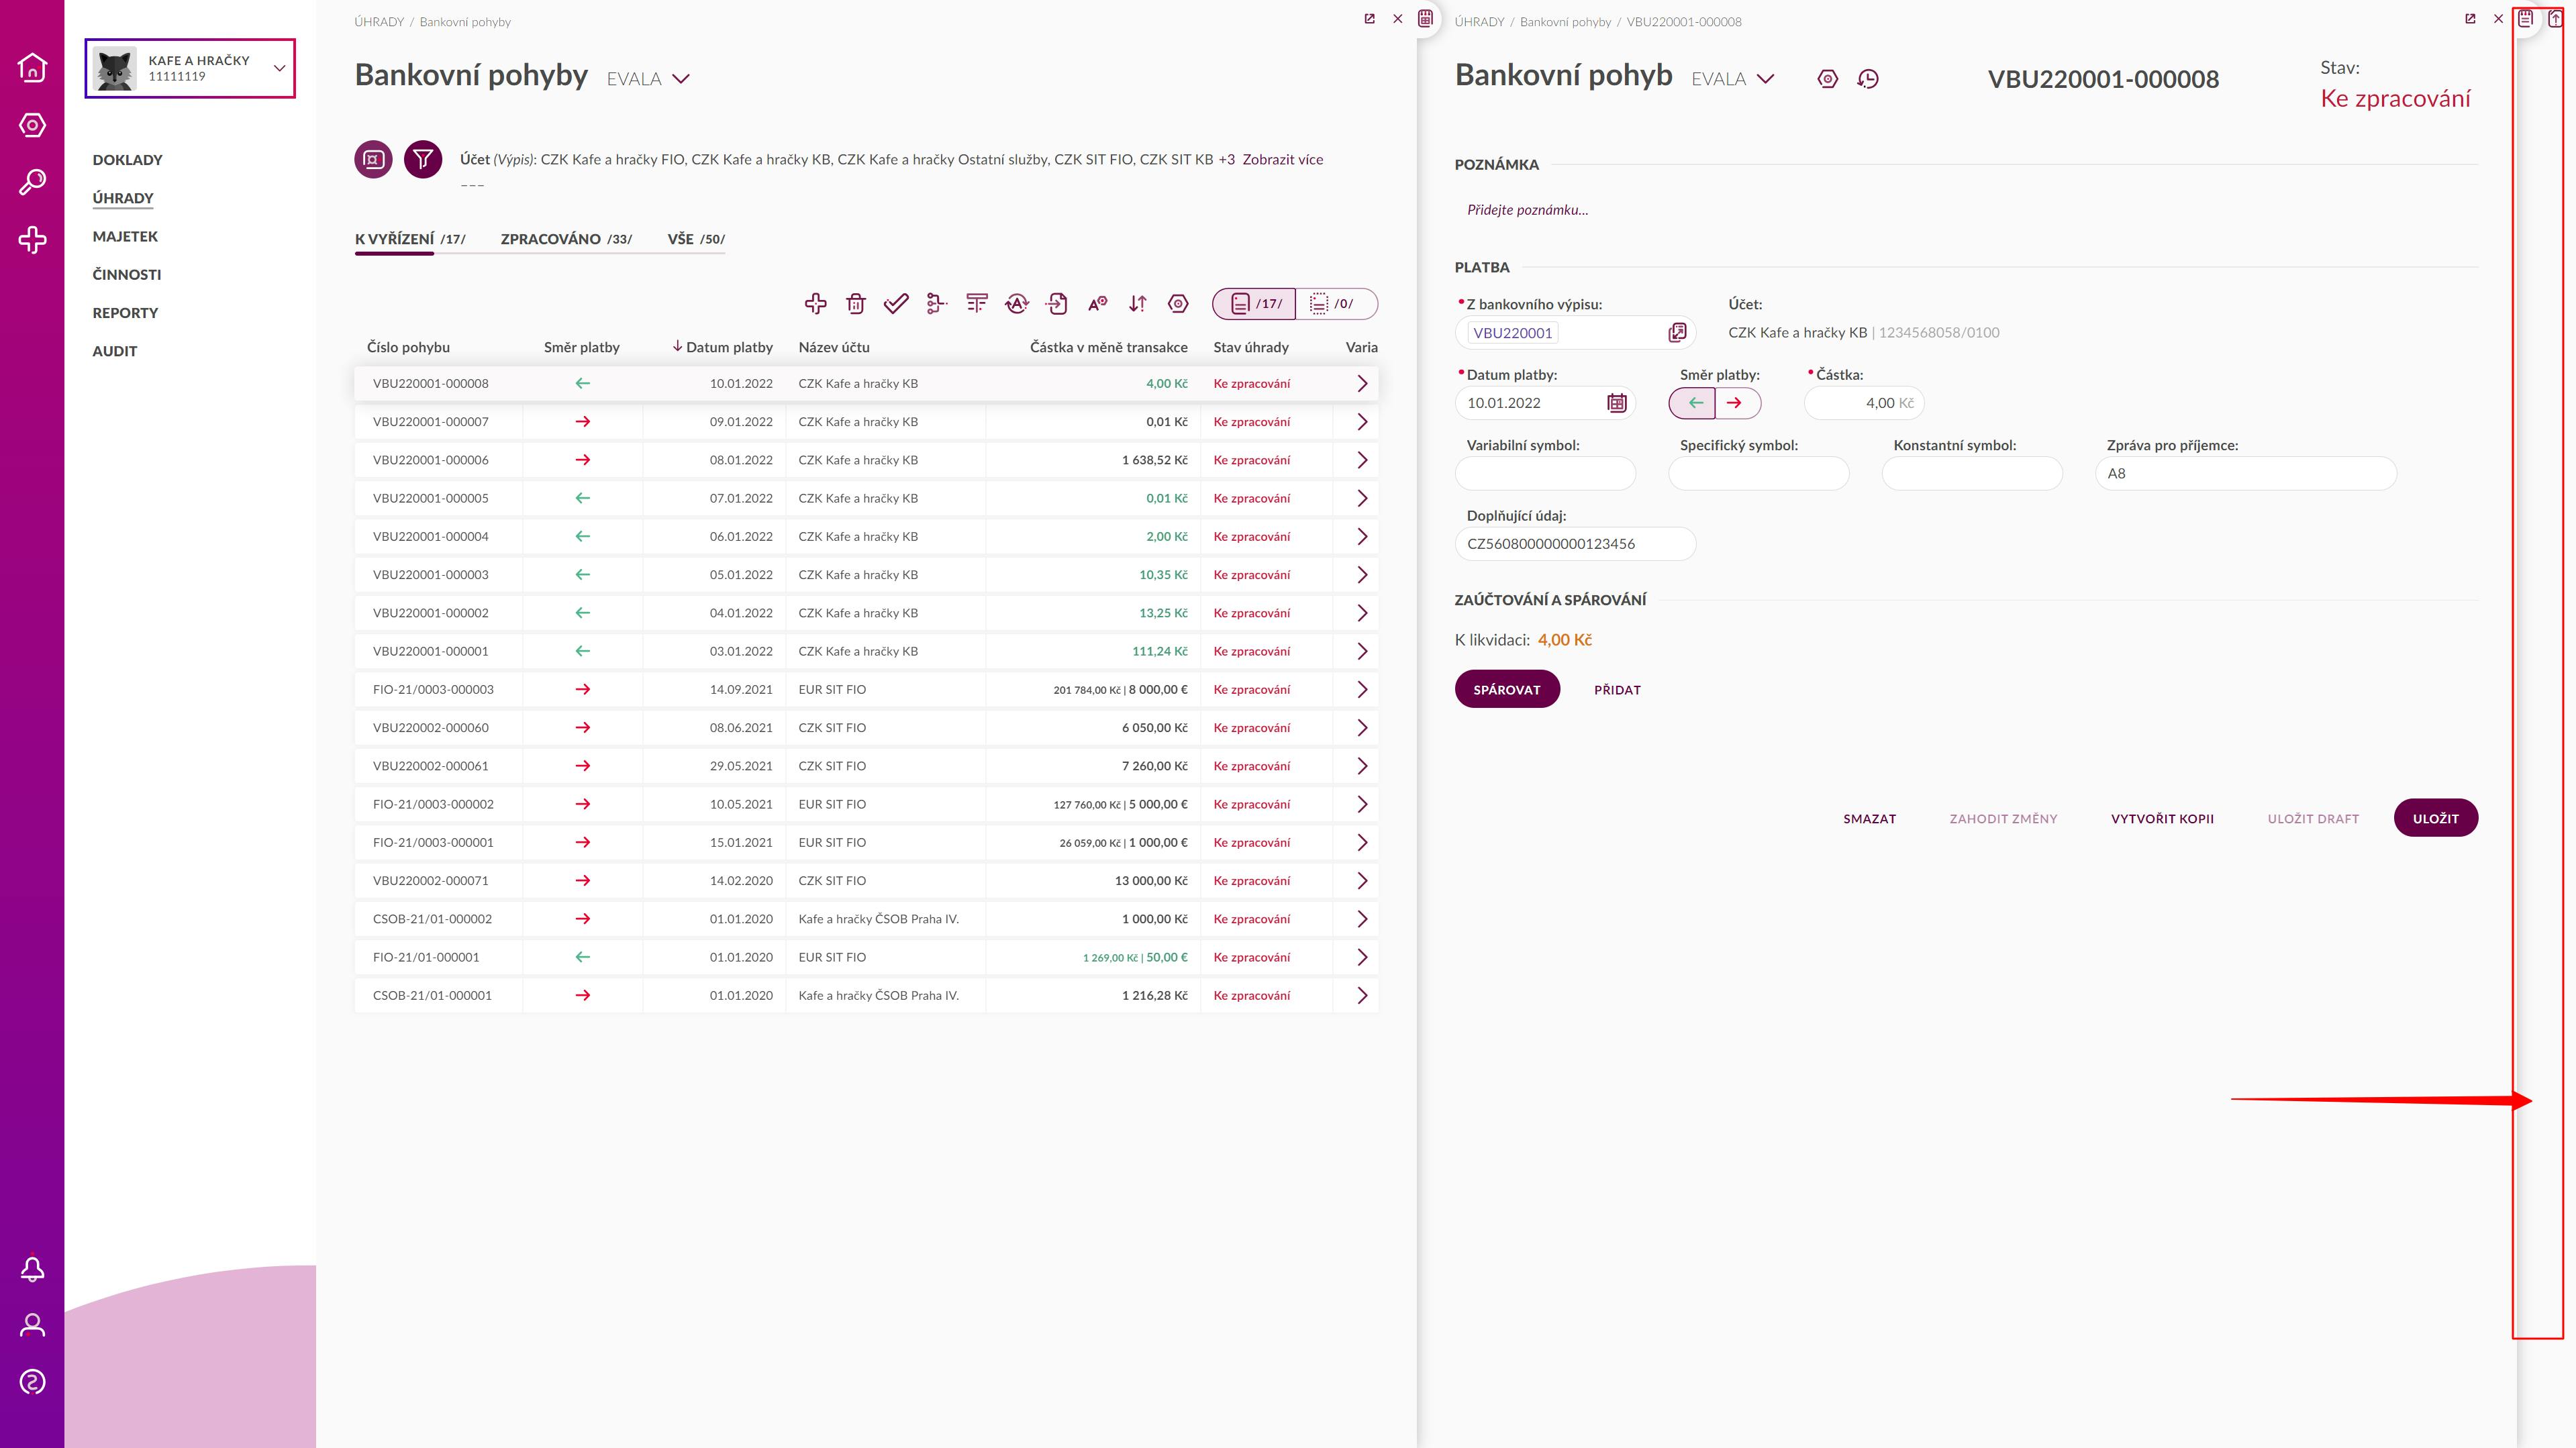Go to the home dashboard icon
This screenshot has height=1448, width=2576.
coord(32,67)
